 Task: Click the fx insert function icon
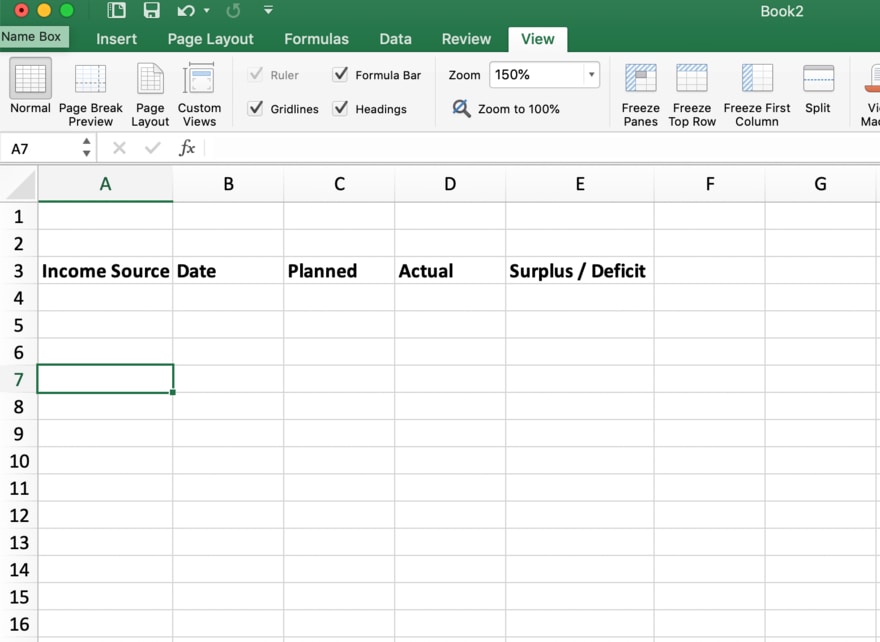[x=187, y=148]
